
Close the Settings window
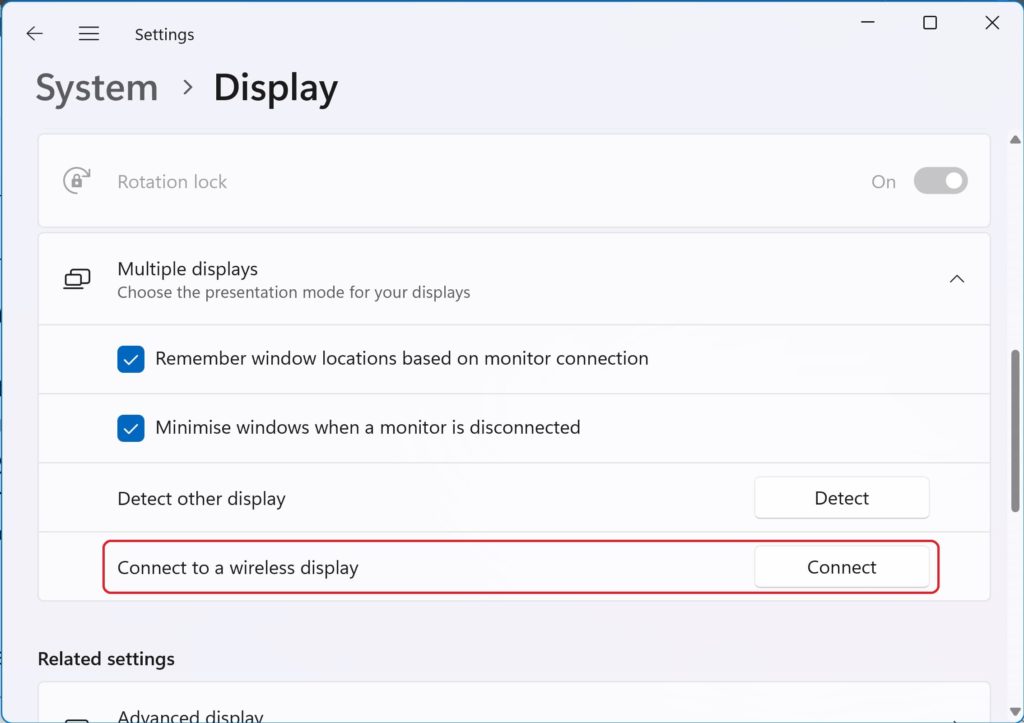[x=992, y=23]
